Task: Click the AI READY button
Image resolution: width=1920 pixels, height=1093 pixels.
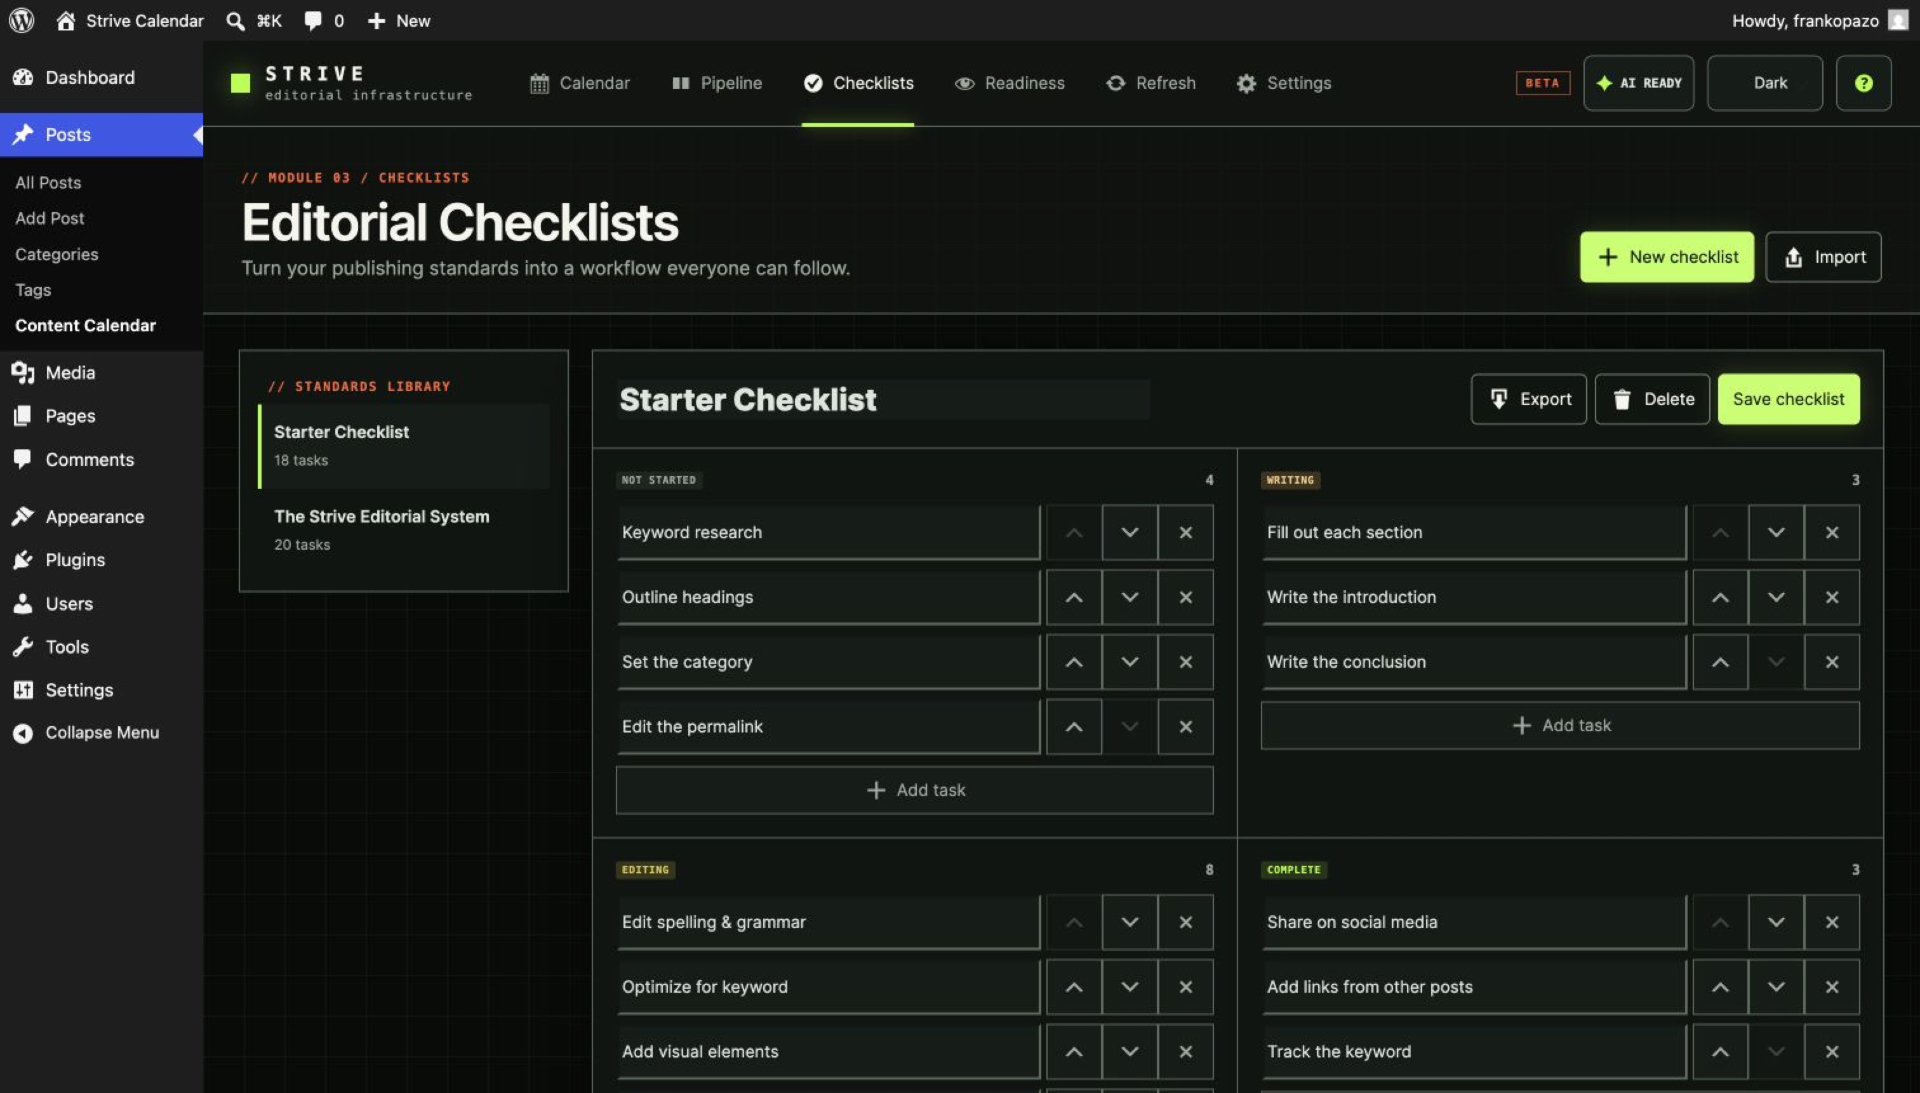Action: click(1638, 83)
